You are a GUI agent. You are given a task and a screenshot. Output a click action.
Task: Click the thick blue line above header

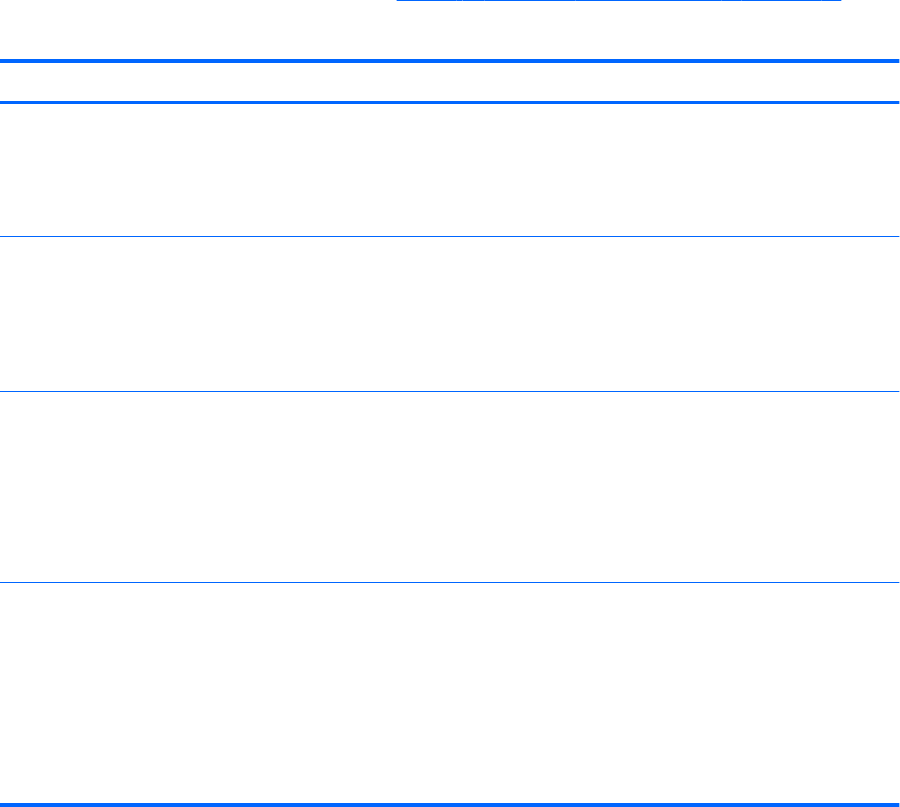point(450,62)
